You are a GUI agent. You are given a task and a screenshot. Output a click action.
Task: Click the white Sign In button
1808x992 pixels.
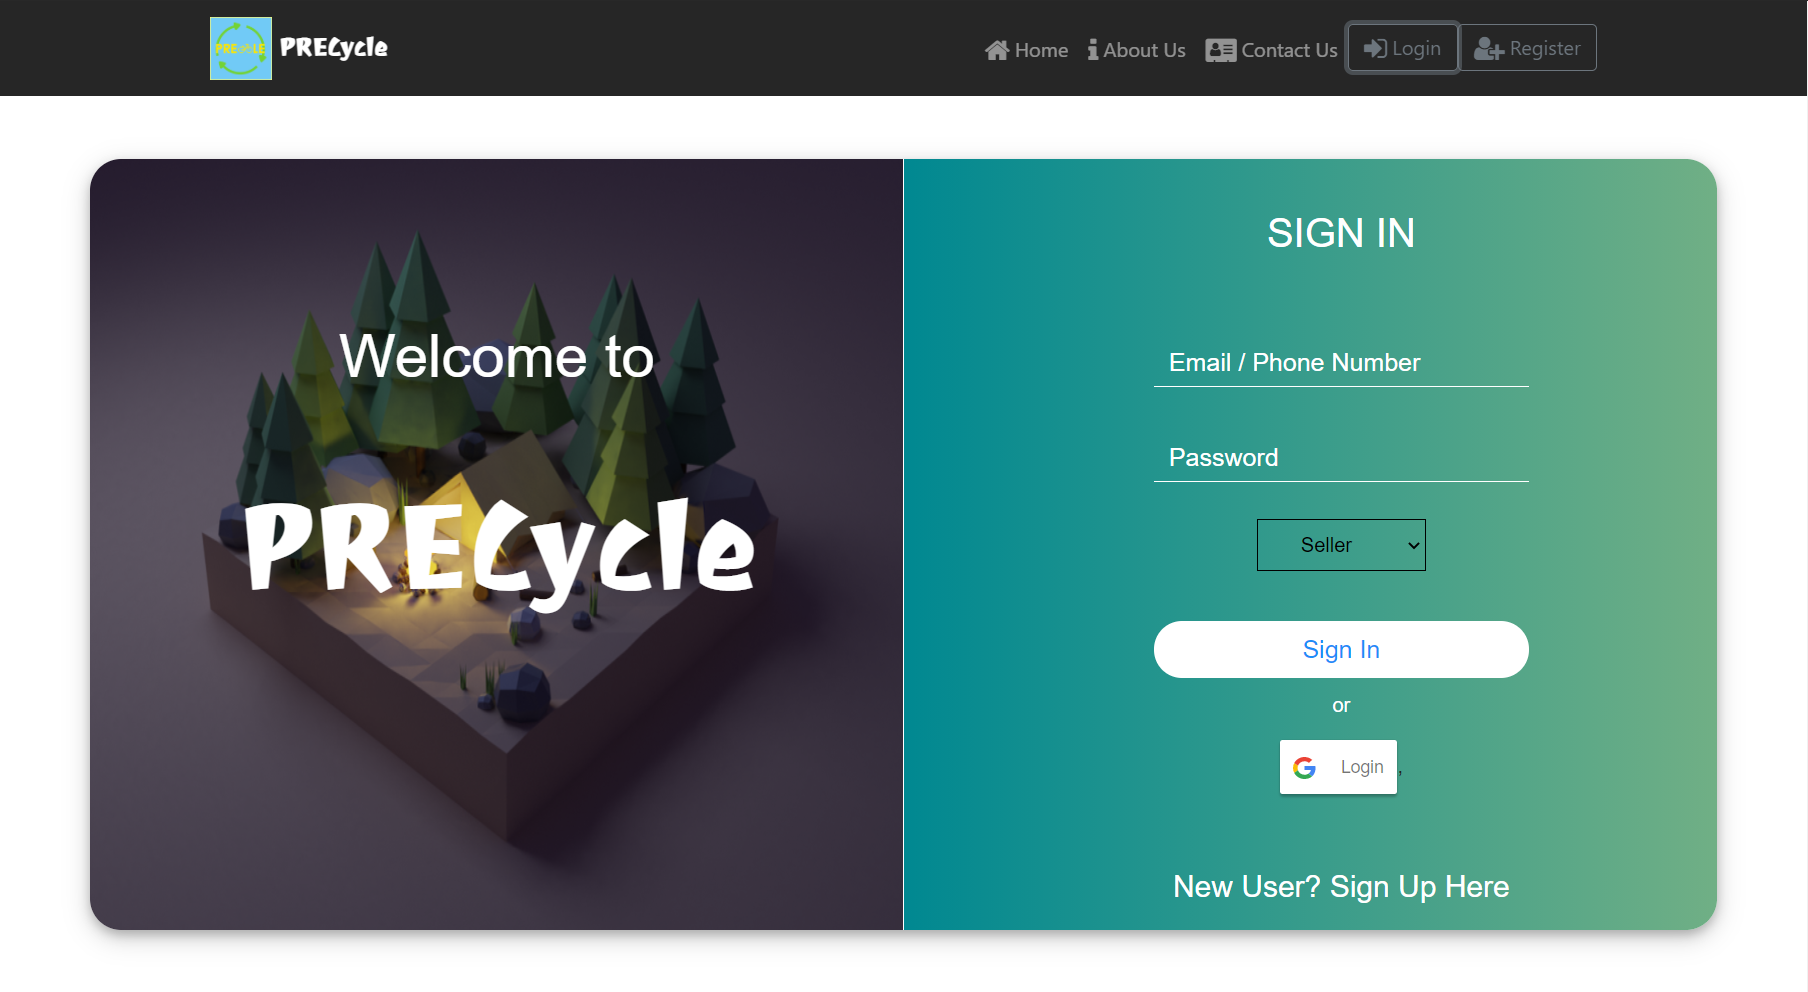point(1341,650)
